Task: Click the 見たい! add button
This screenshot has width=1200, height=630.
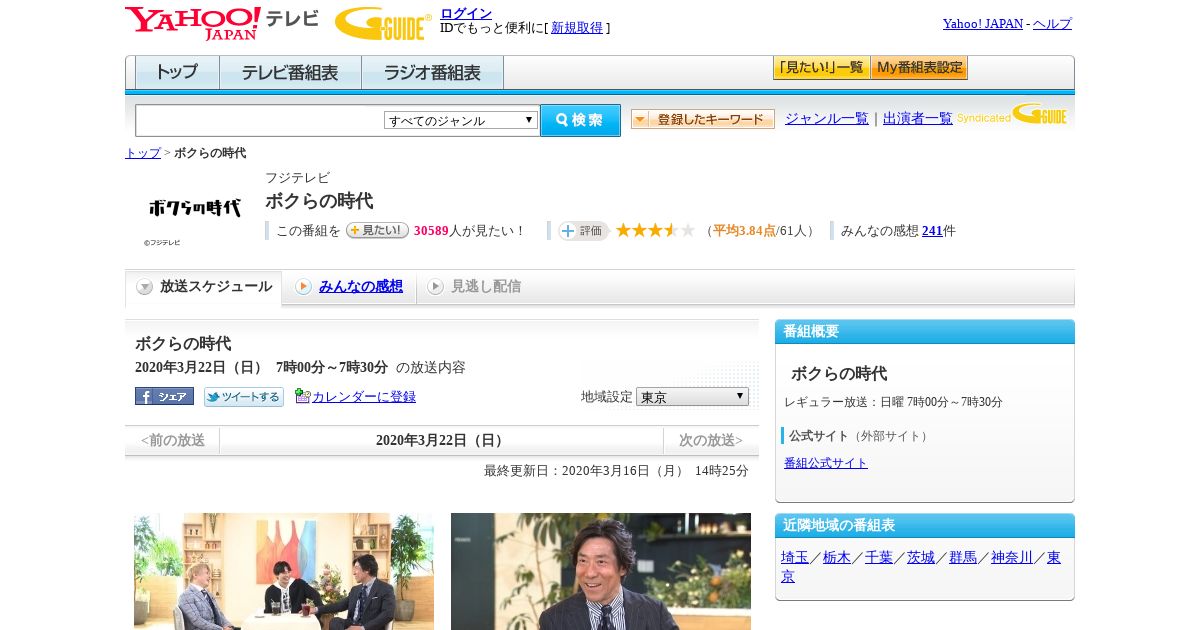Action: click(377, 230)
